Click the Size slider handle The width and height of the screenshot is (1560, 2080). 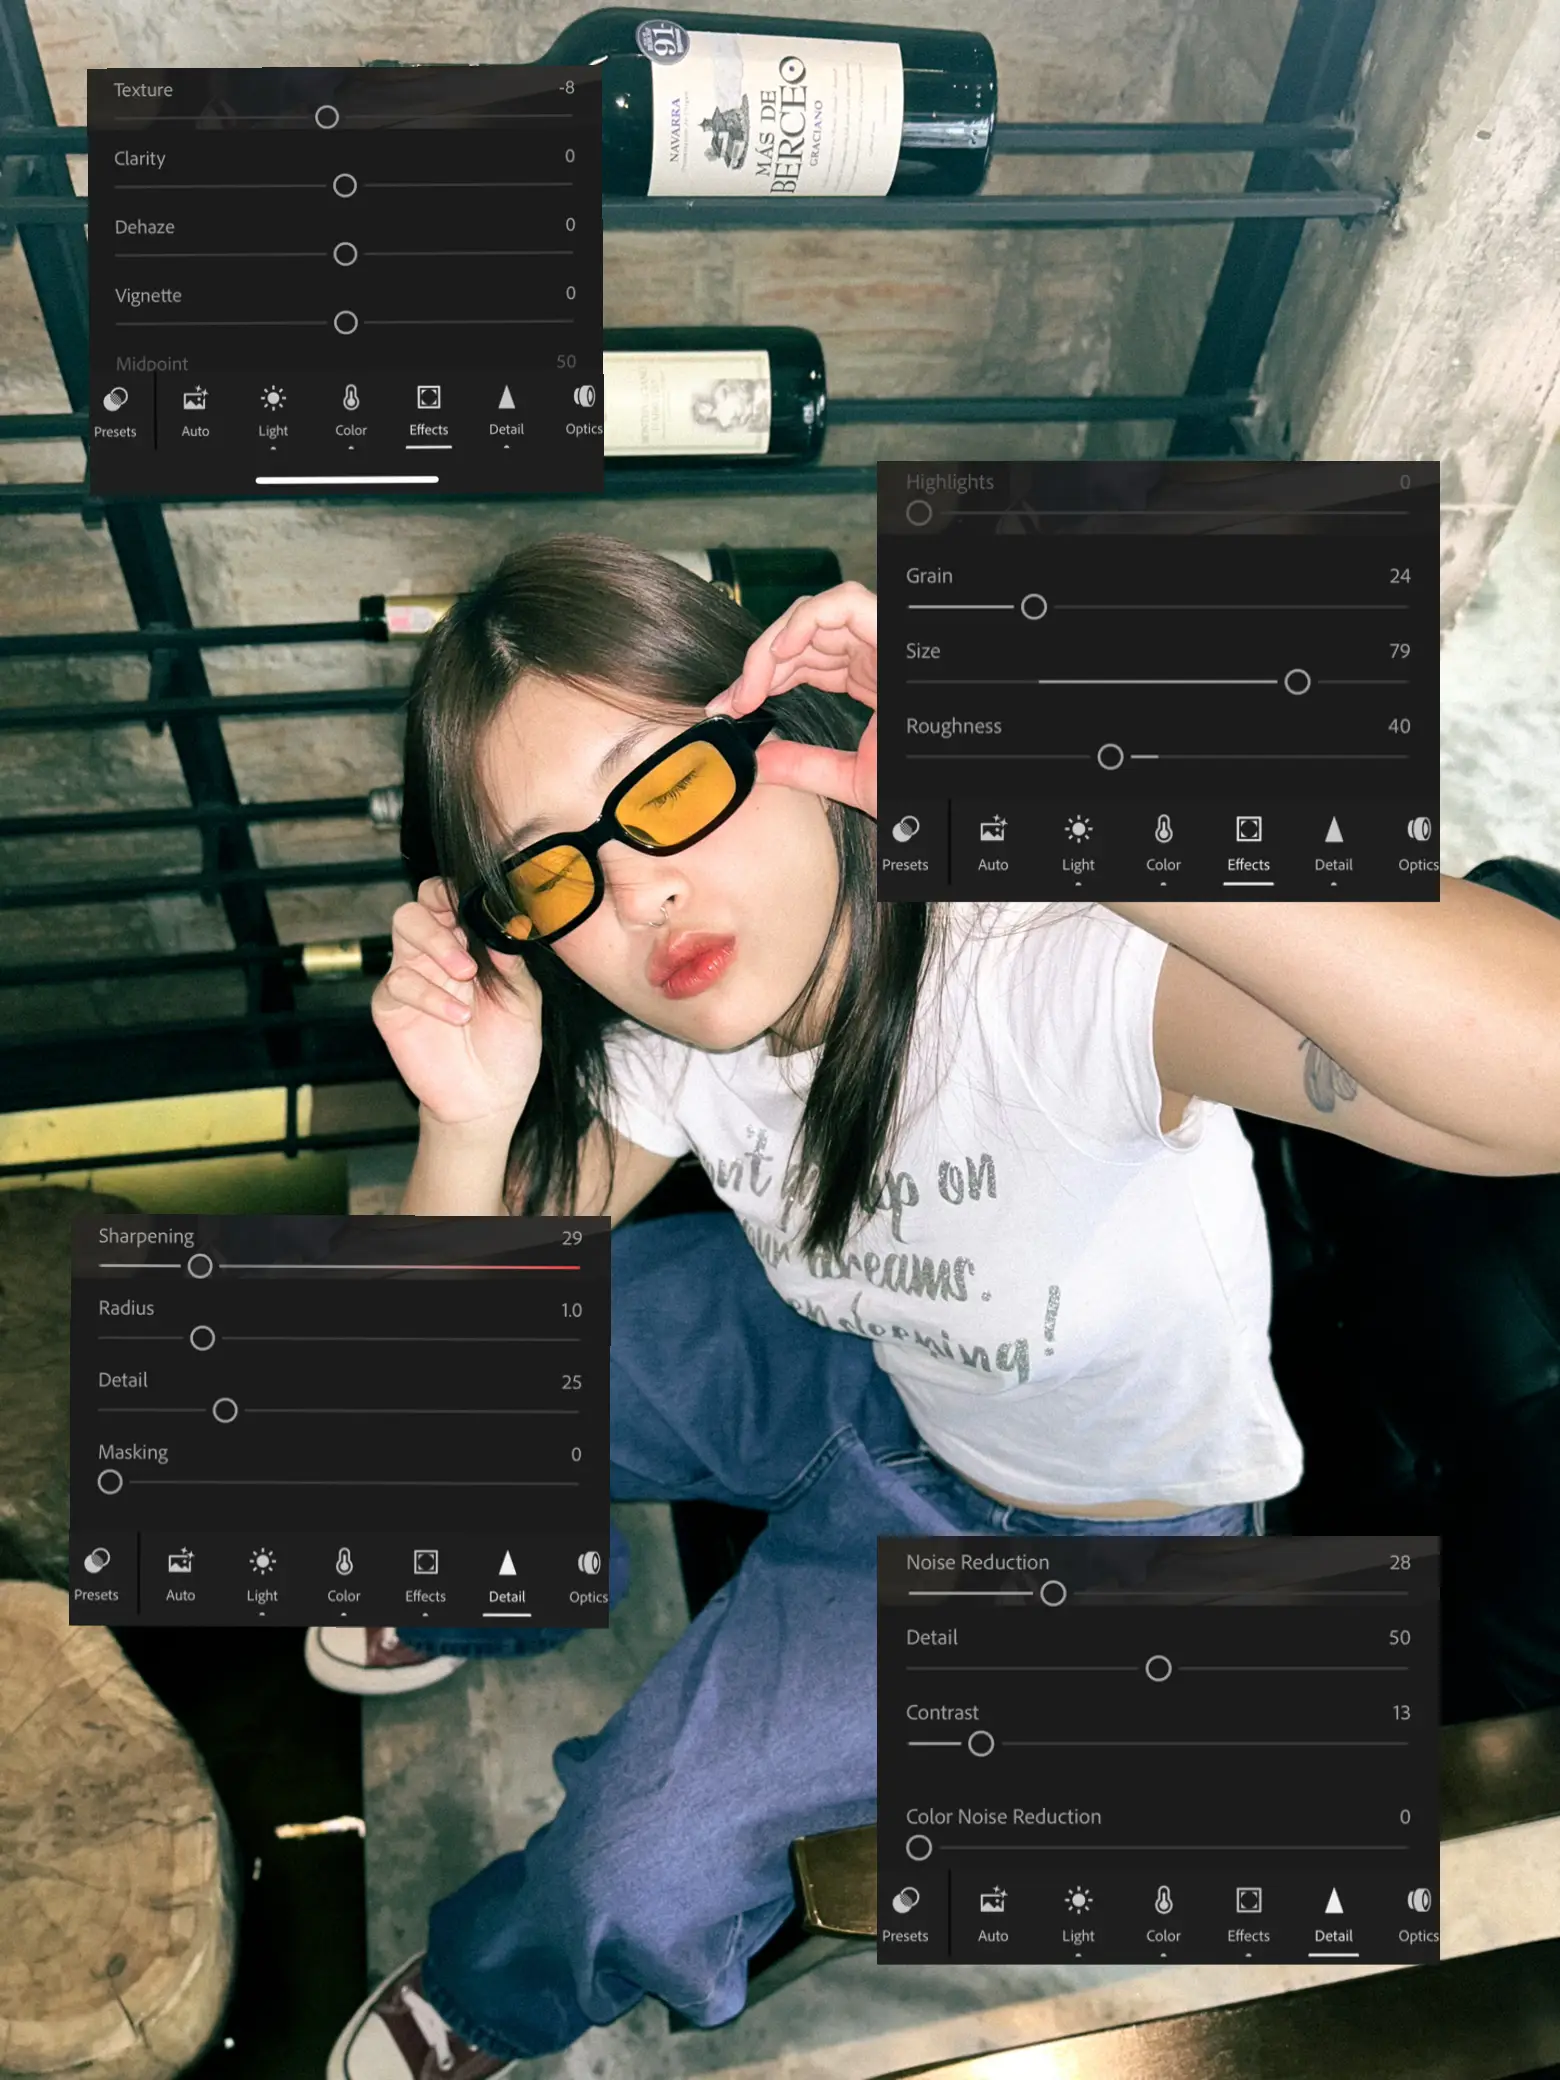1297,682
